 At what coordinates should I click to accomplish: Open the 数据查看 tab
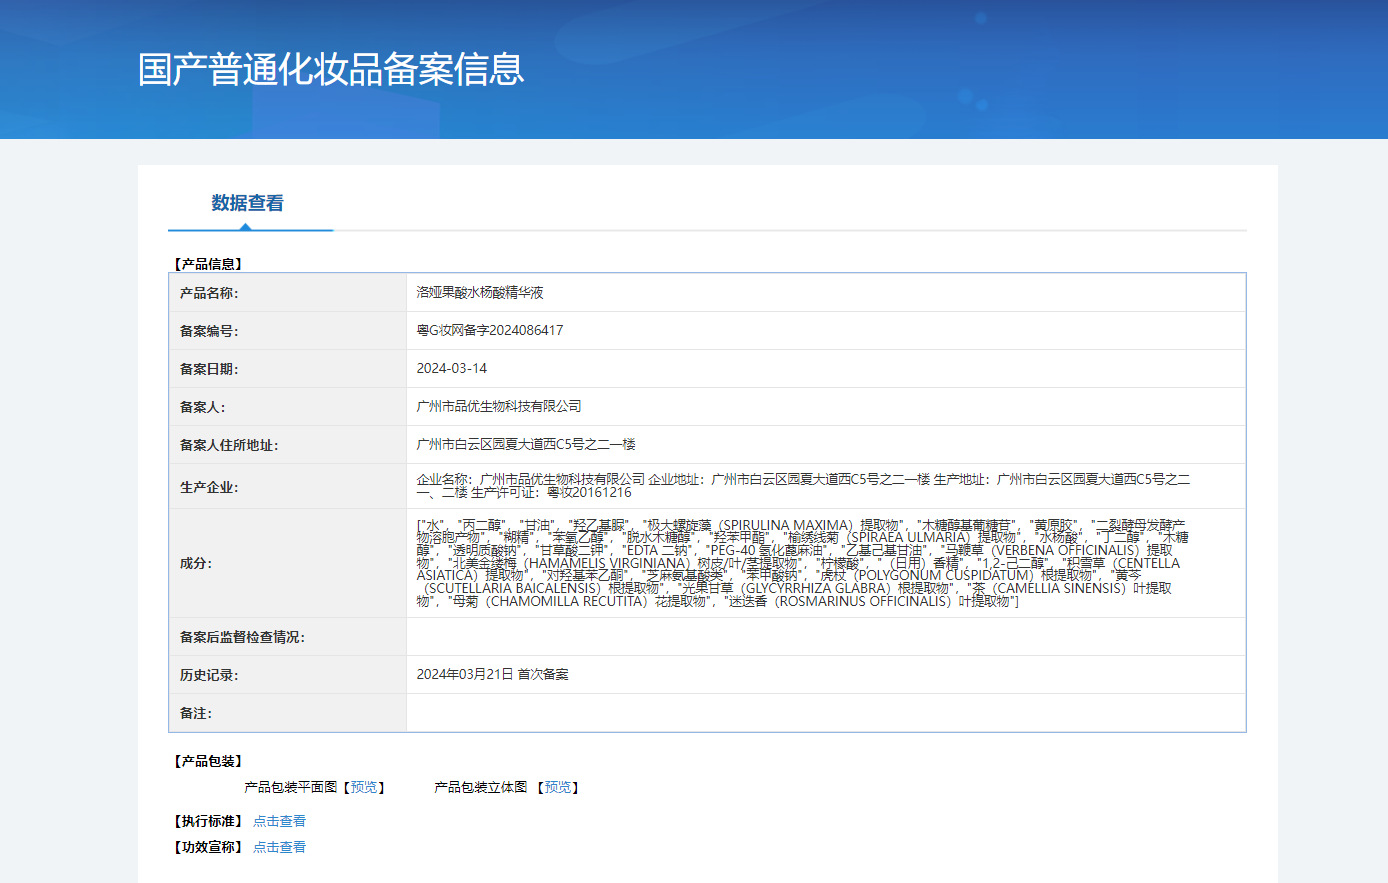pyautogui.click(x=247, y=203)
